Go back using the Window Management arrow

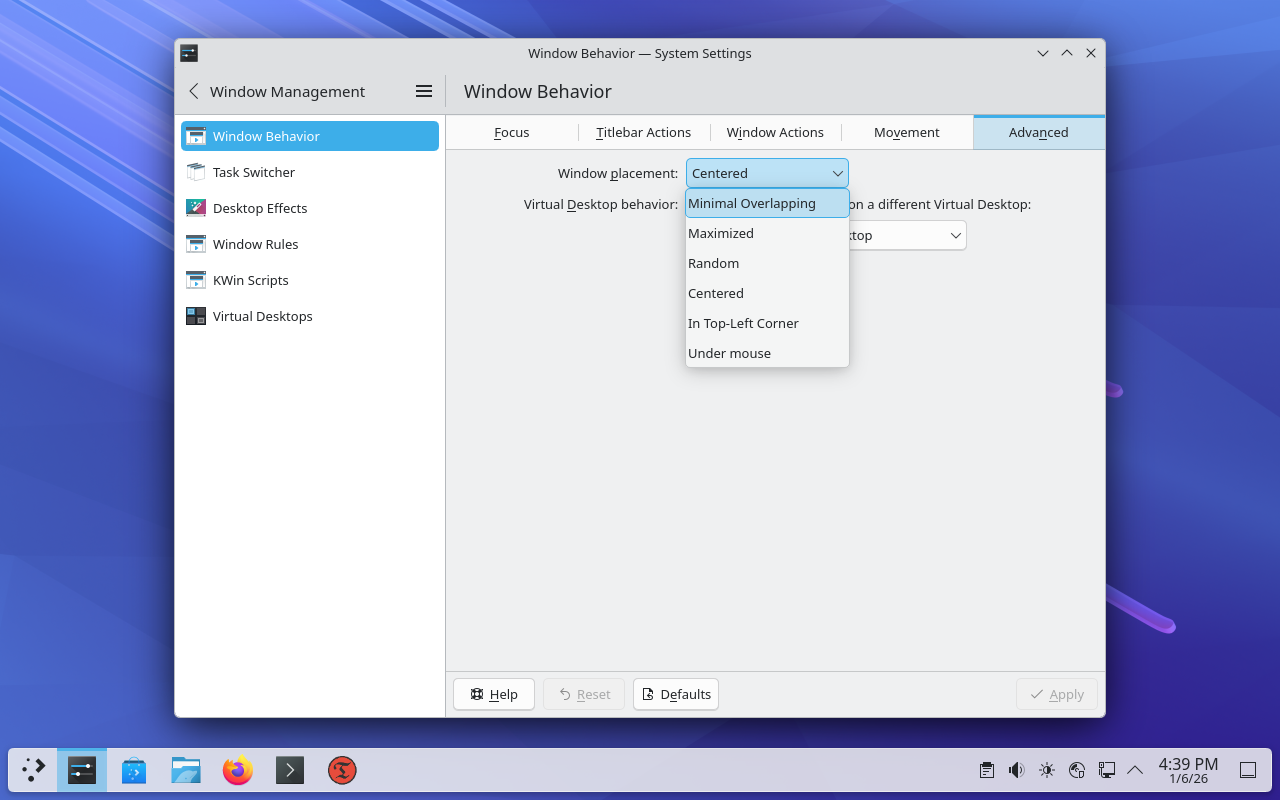(x=194, y=91)
